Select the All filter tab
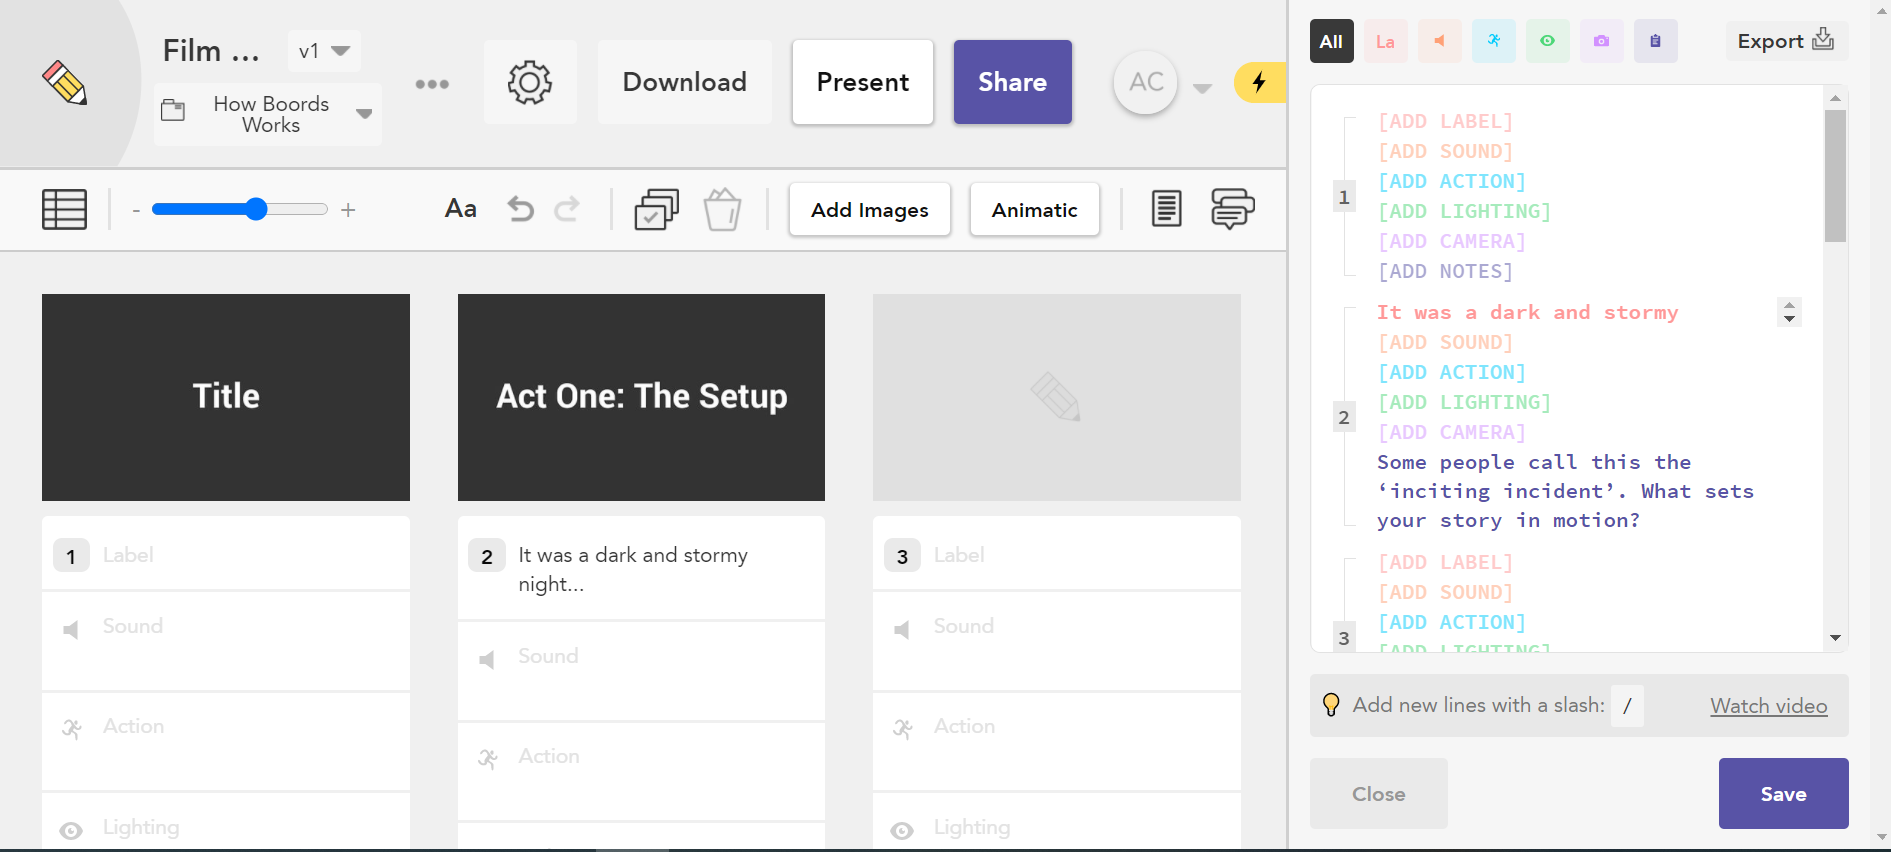The height and width of the screenshot is (852, 1891). click(x=1331, y=41)
